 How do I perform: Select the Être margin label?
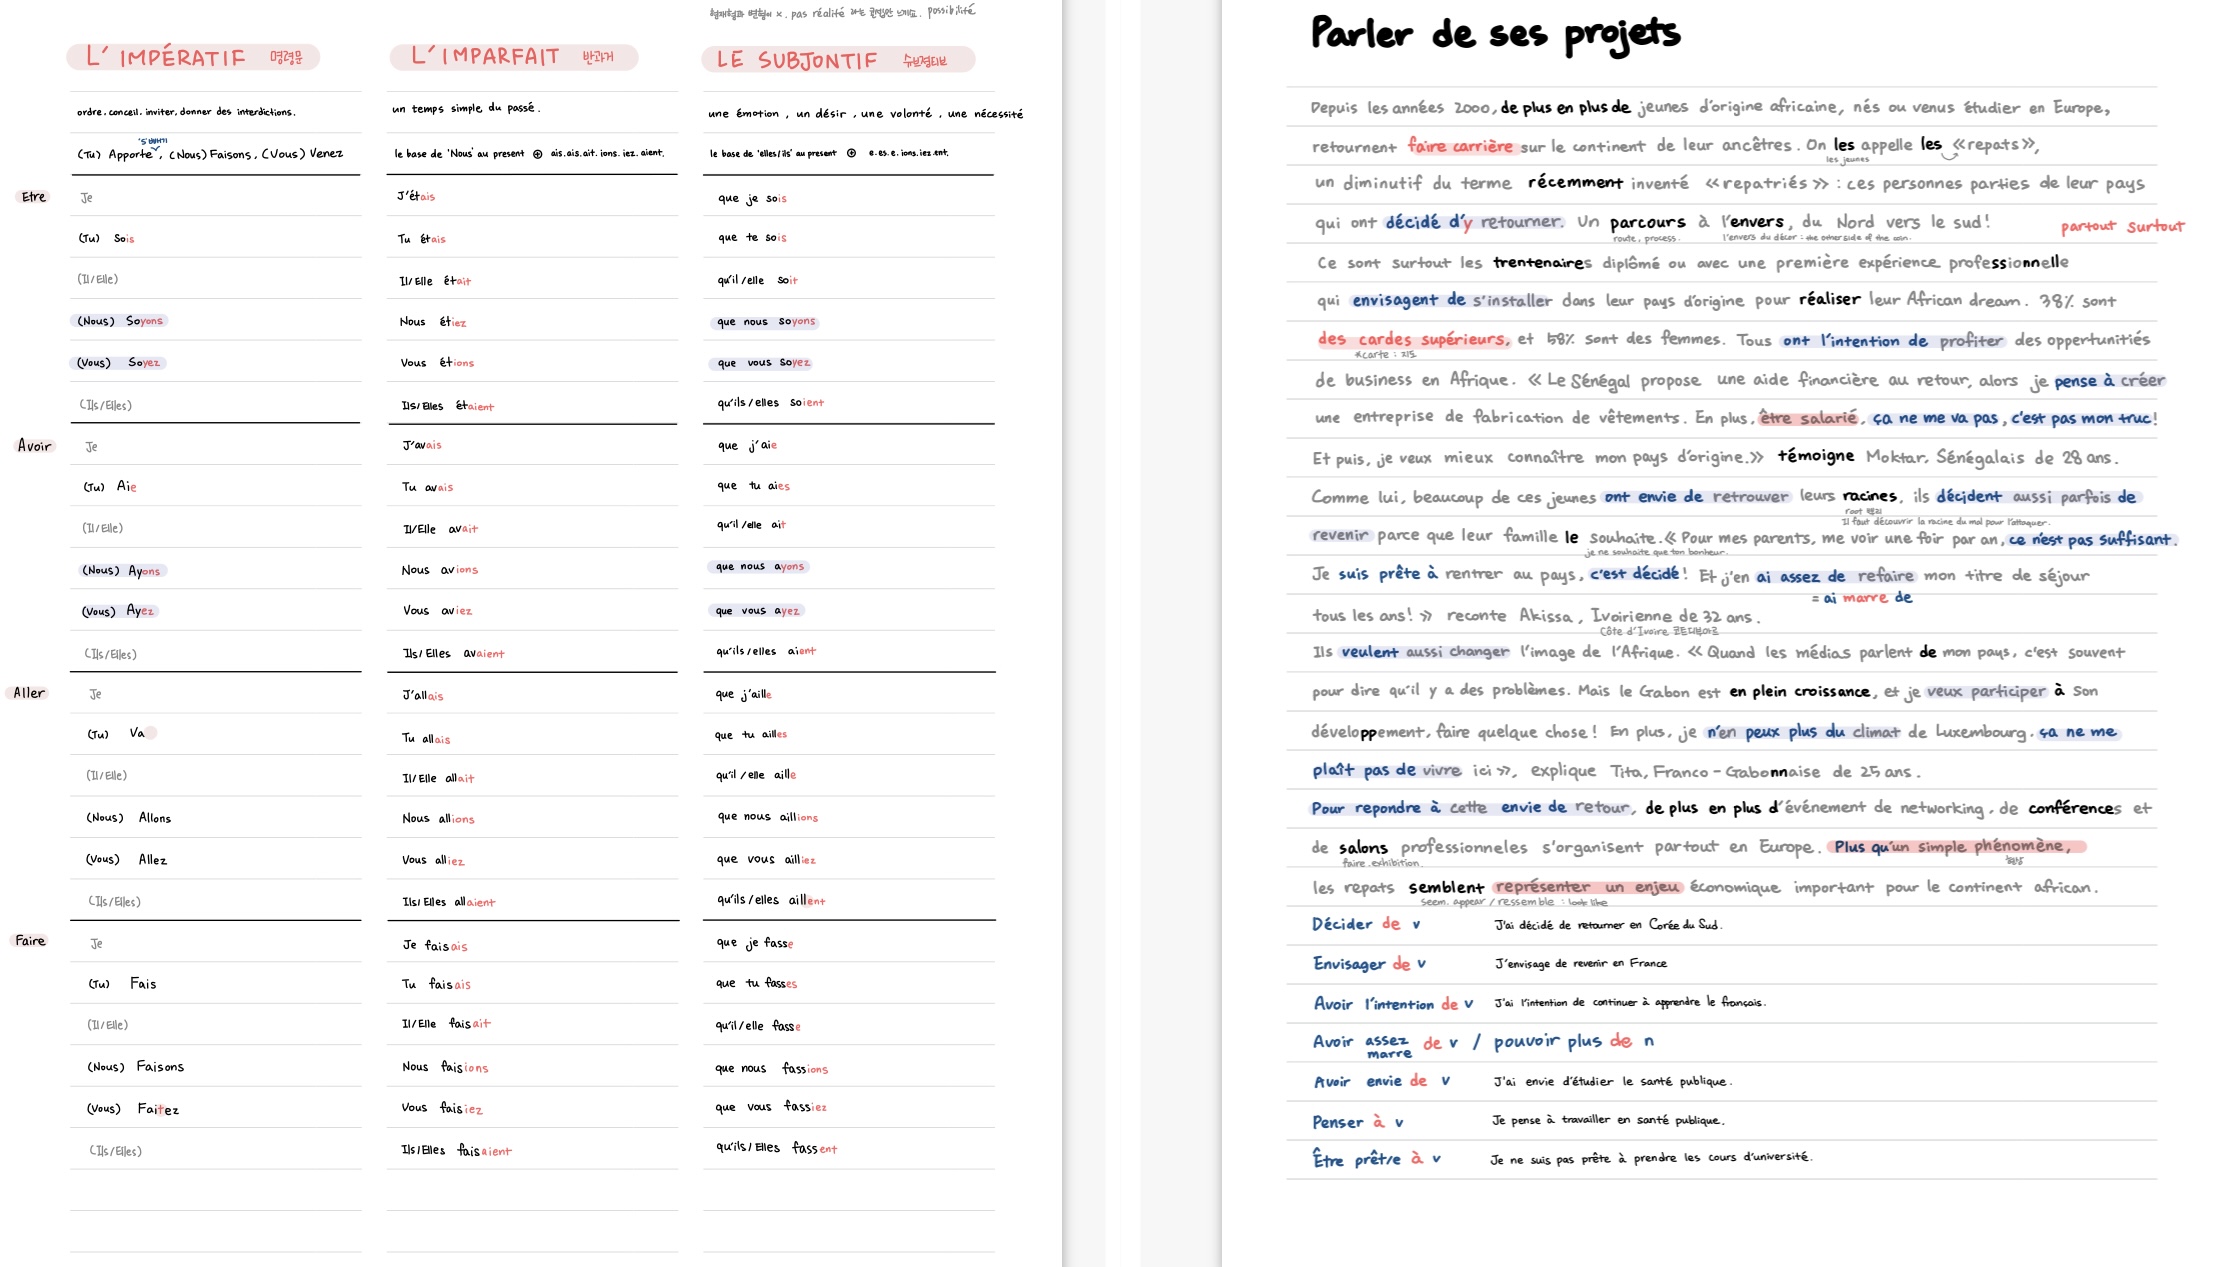pyautogui.click(x=33, y=196)
